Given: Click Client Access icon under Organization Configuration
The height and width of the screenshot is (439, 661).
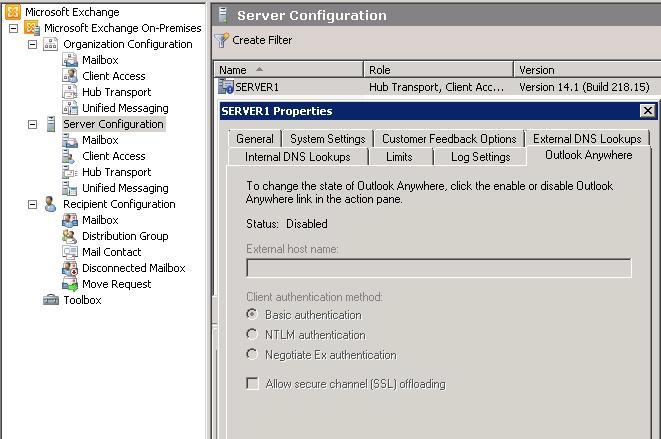Looking at the screenshot, I should [x=70, y=76].
